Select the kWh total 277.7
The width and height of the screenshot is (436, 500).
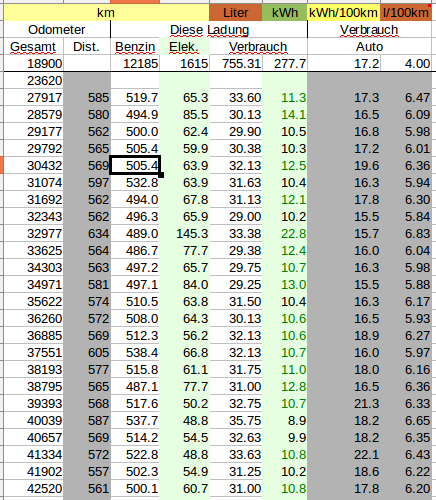(285, 63)
